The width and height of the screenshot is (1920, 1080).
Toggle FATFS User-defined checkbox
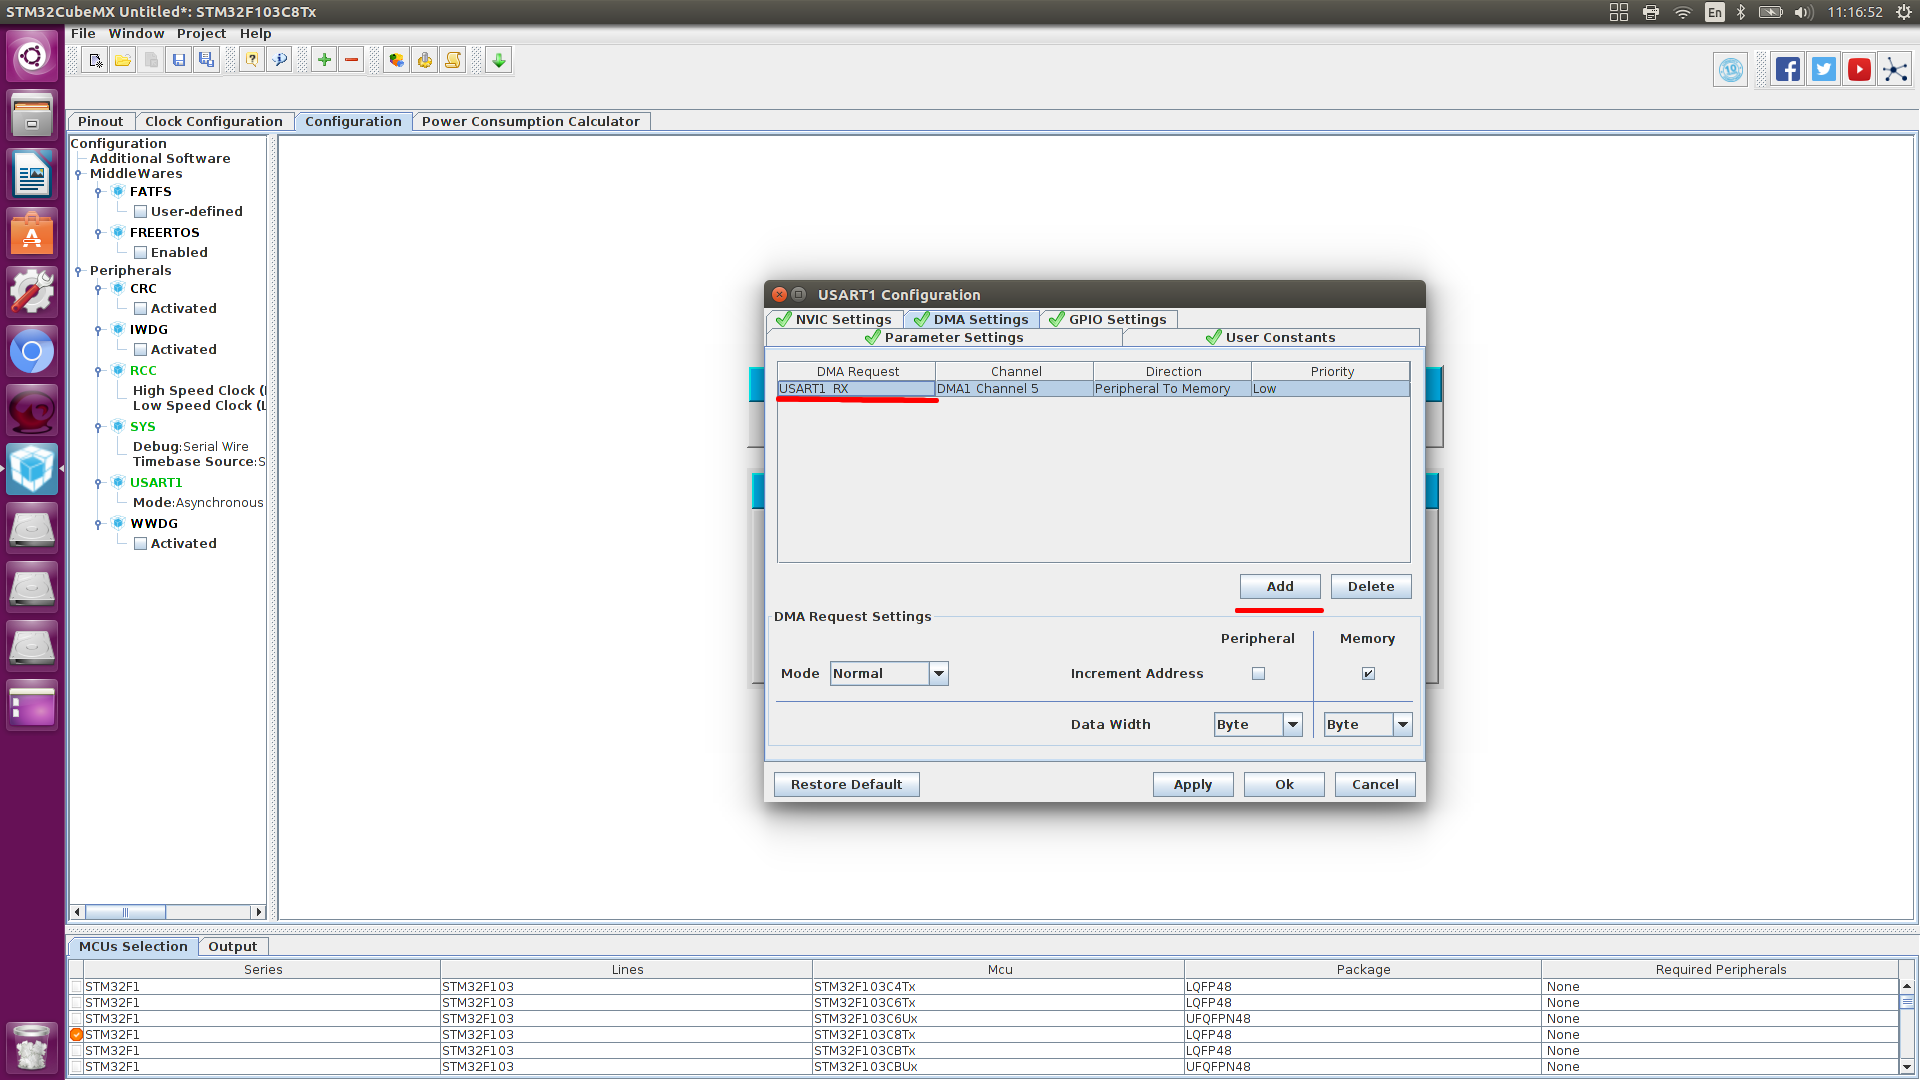pyautogui.click(x=141, y=212)
